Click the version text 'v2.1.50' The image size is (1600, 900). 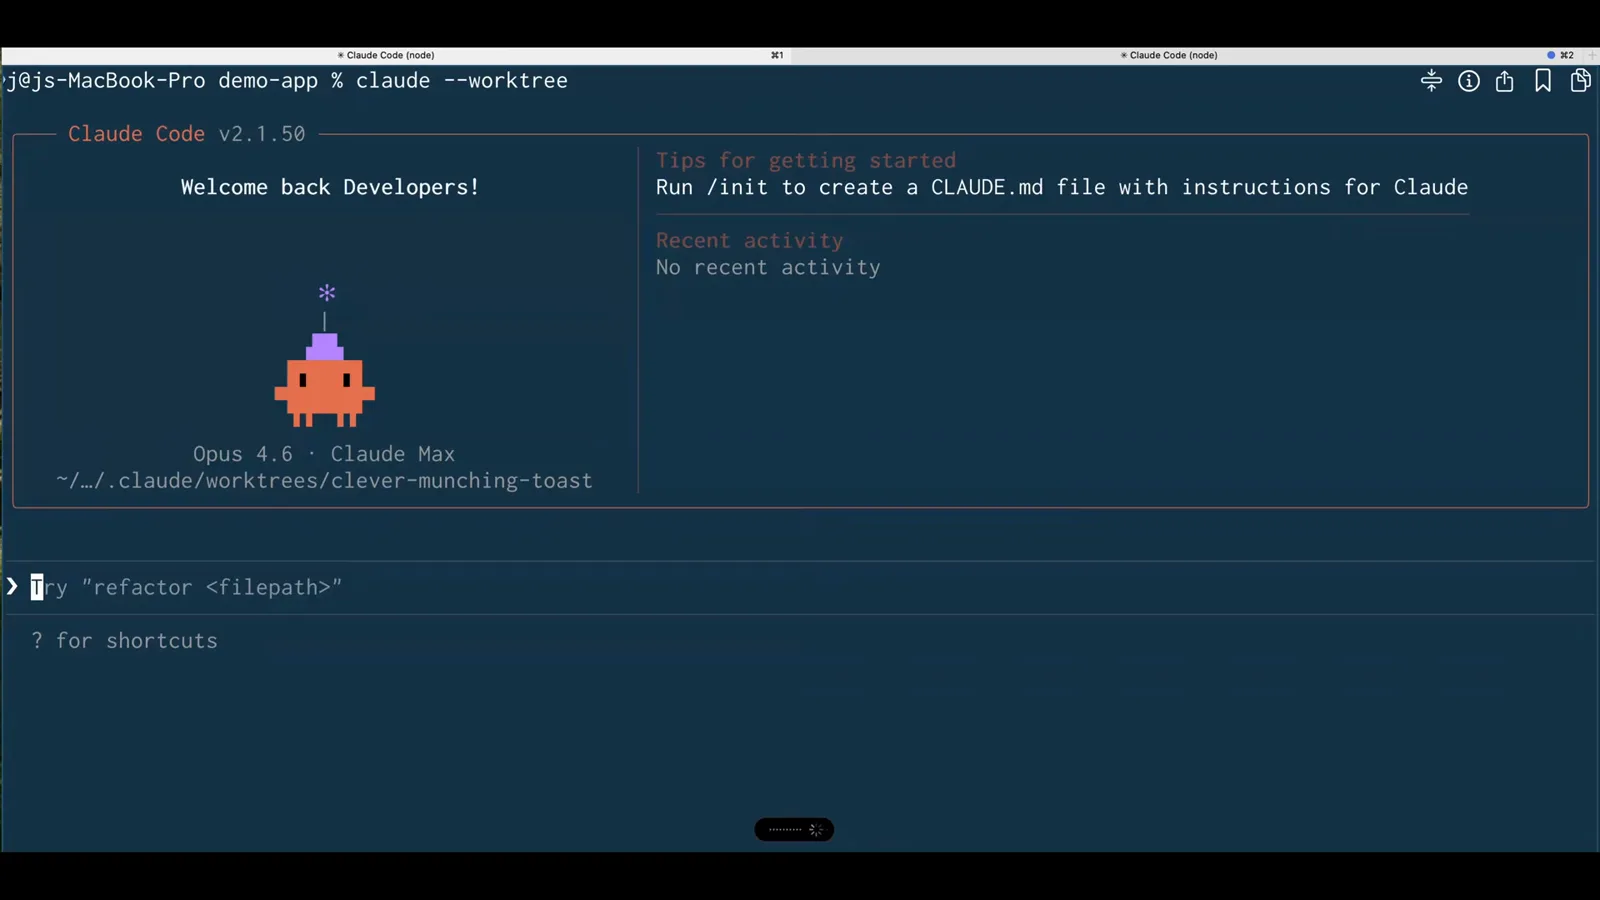pyautogui.click(x=262, y=134)
